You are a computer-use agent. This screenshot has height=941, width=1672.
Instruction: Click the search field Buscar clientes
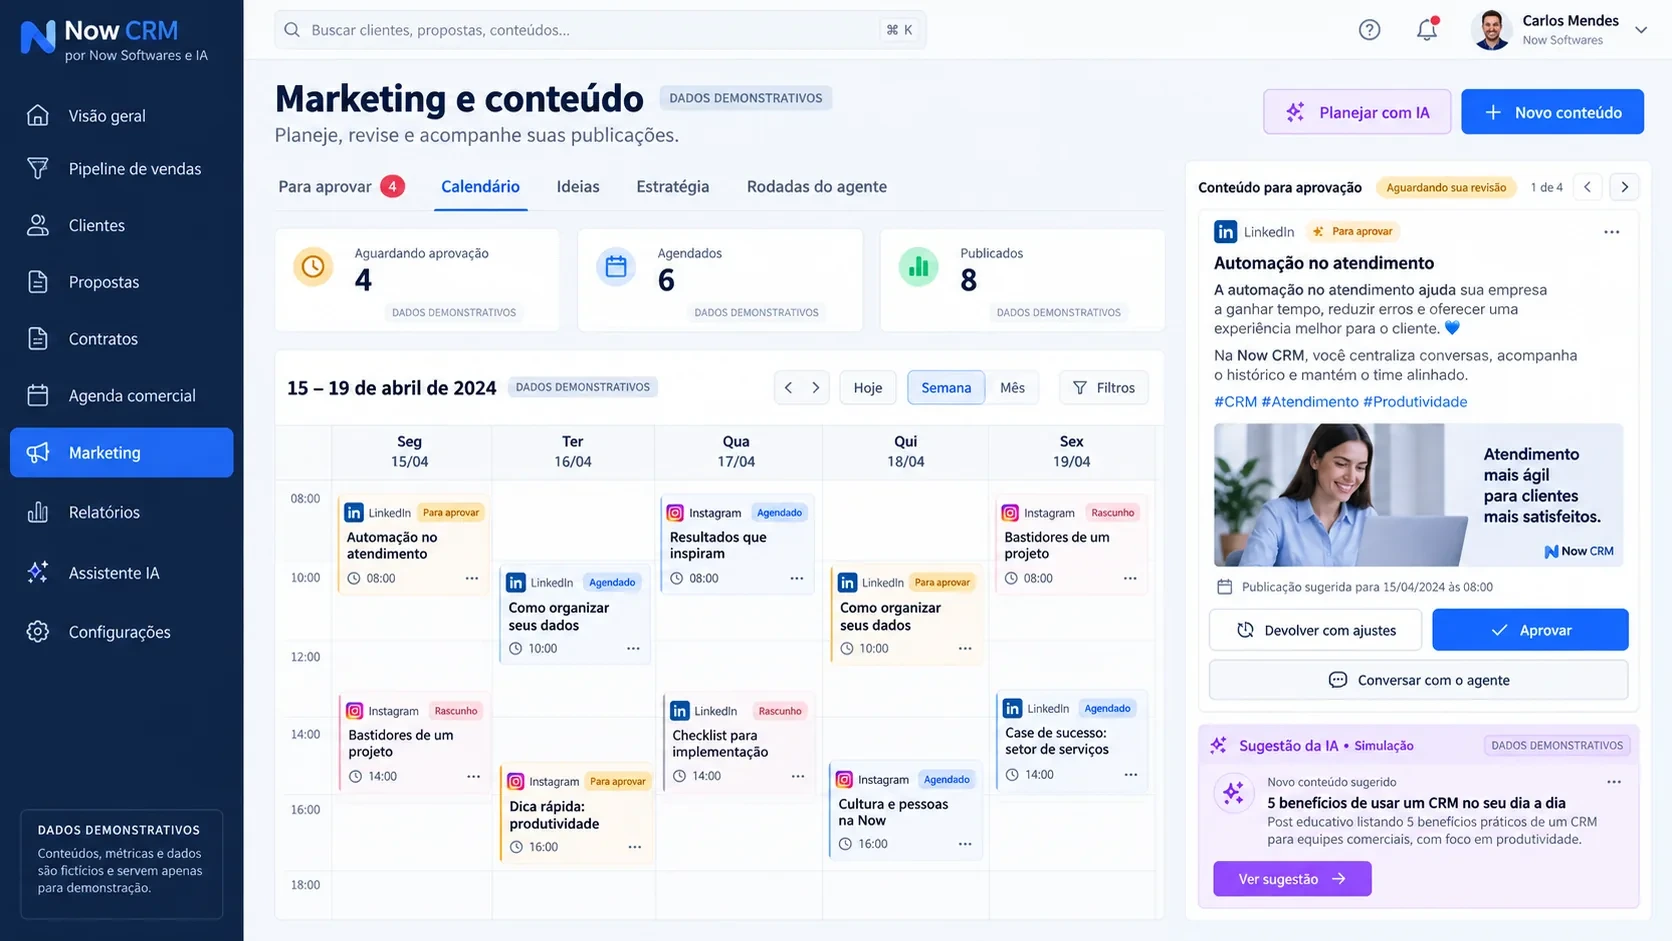[x=600, y=30]
